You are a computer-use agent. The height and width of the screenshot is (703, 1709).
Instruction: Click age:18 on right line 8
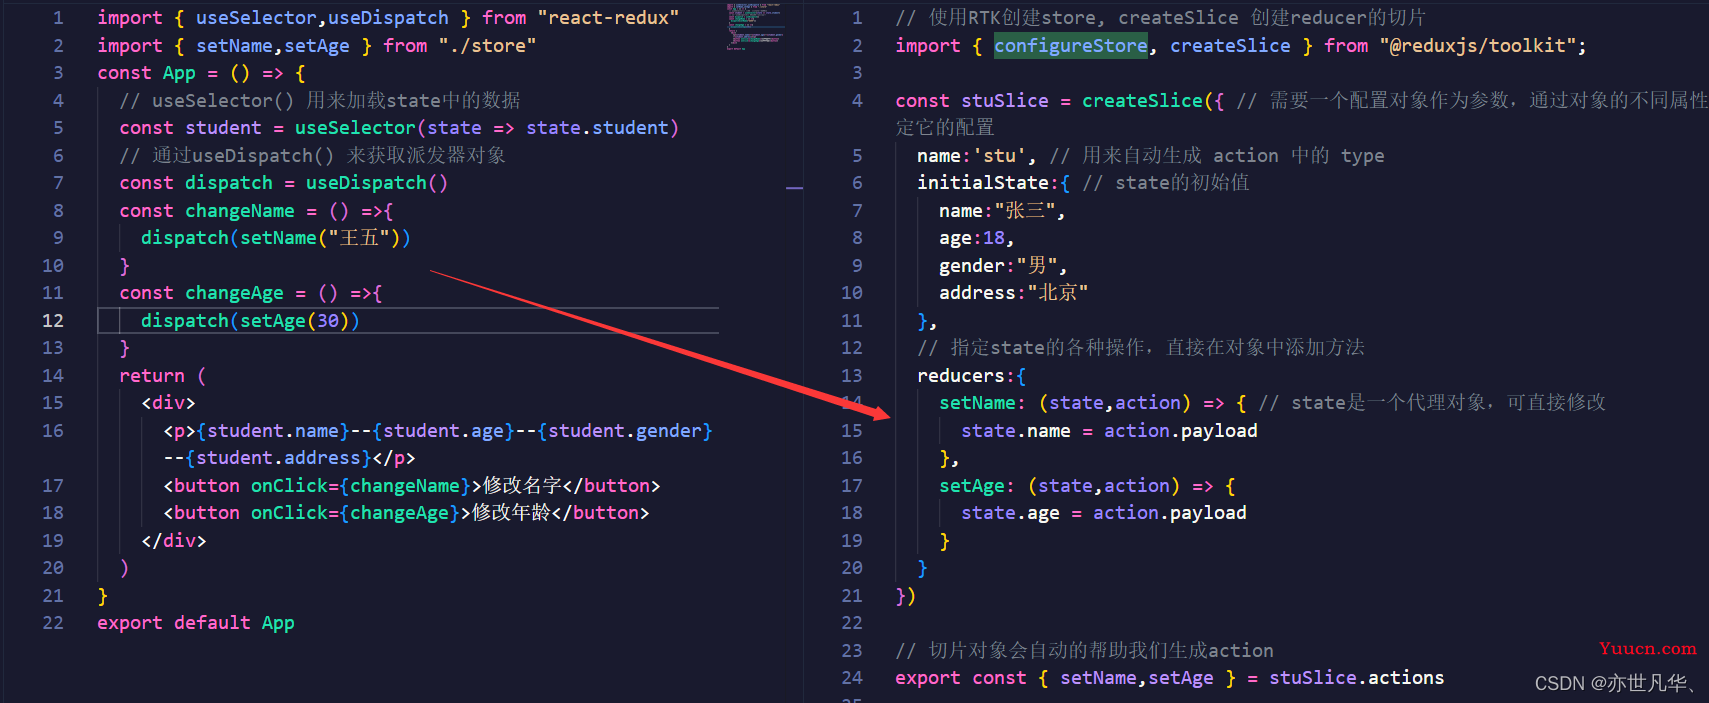coord(972,238)
